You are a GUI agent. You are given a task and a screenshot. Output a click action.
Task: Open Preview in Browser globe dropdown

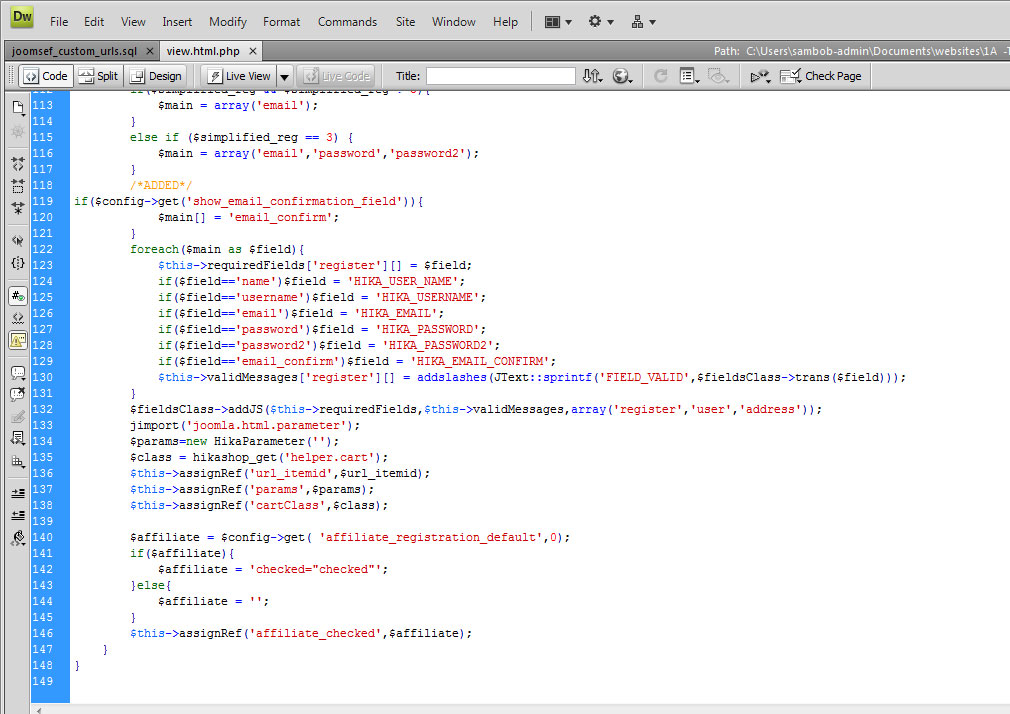click(622, 76)
